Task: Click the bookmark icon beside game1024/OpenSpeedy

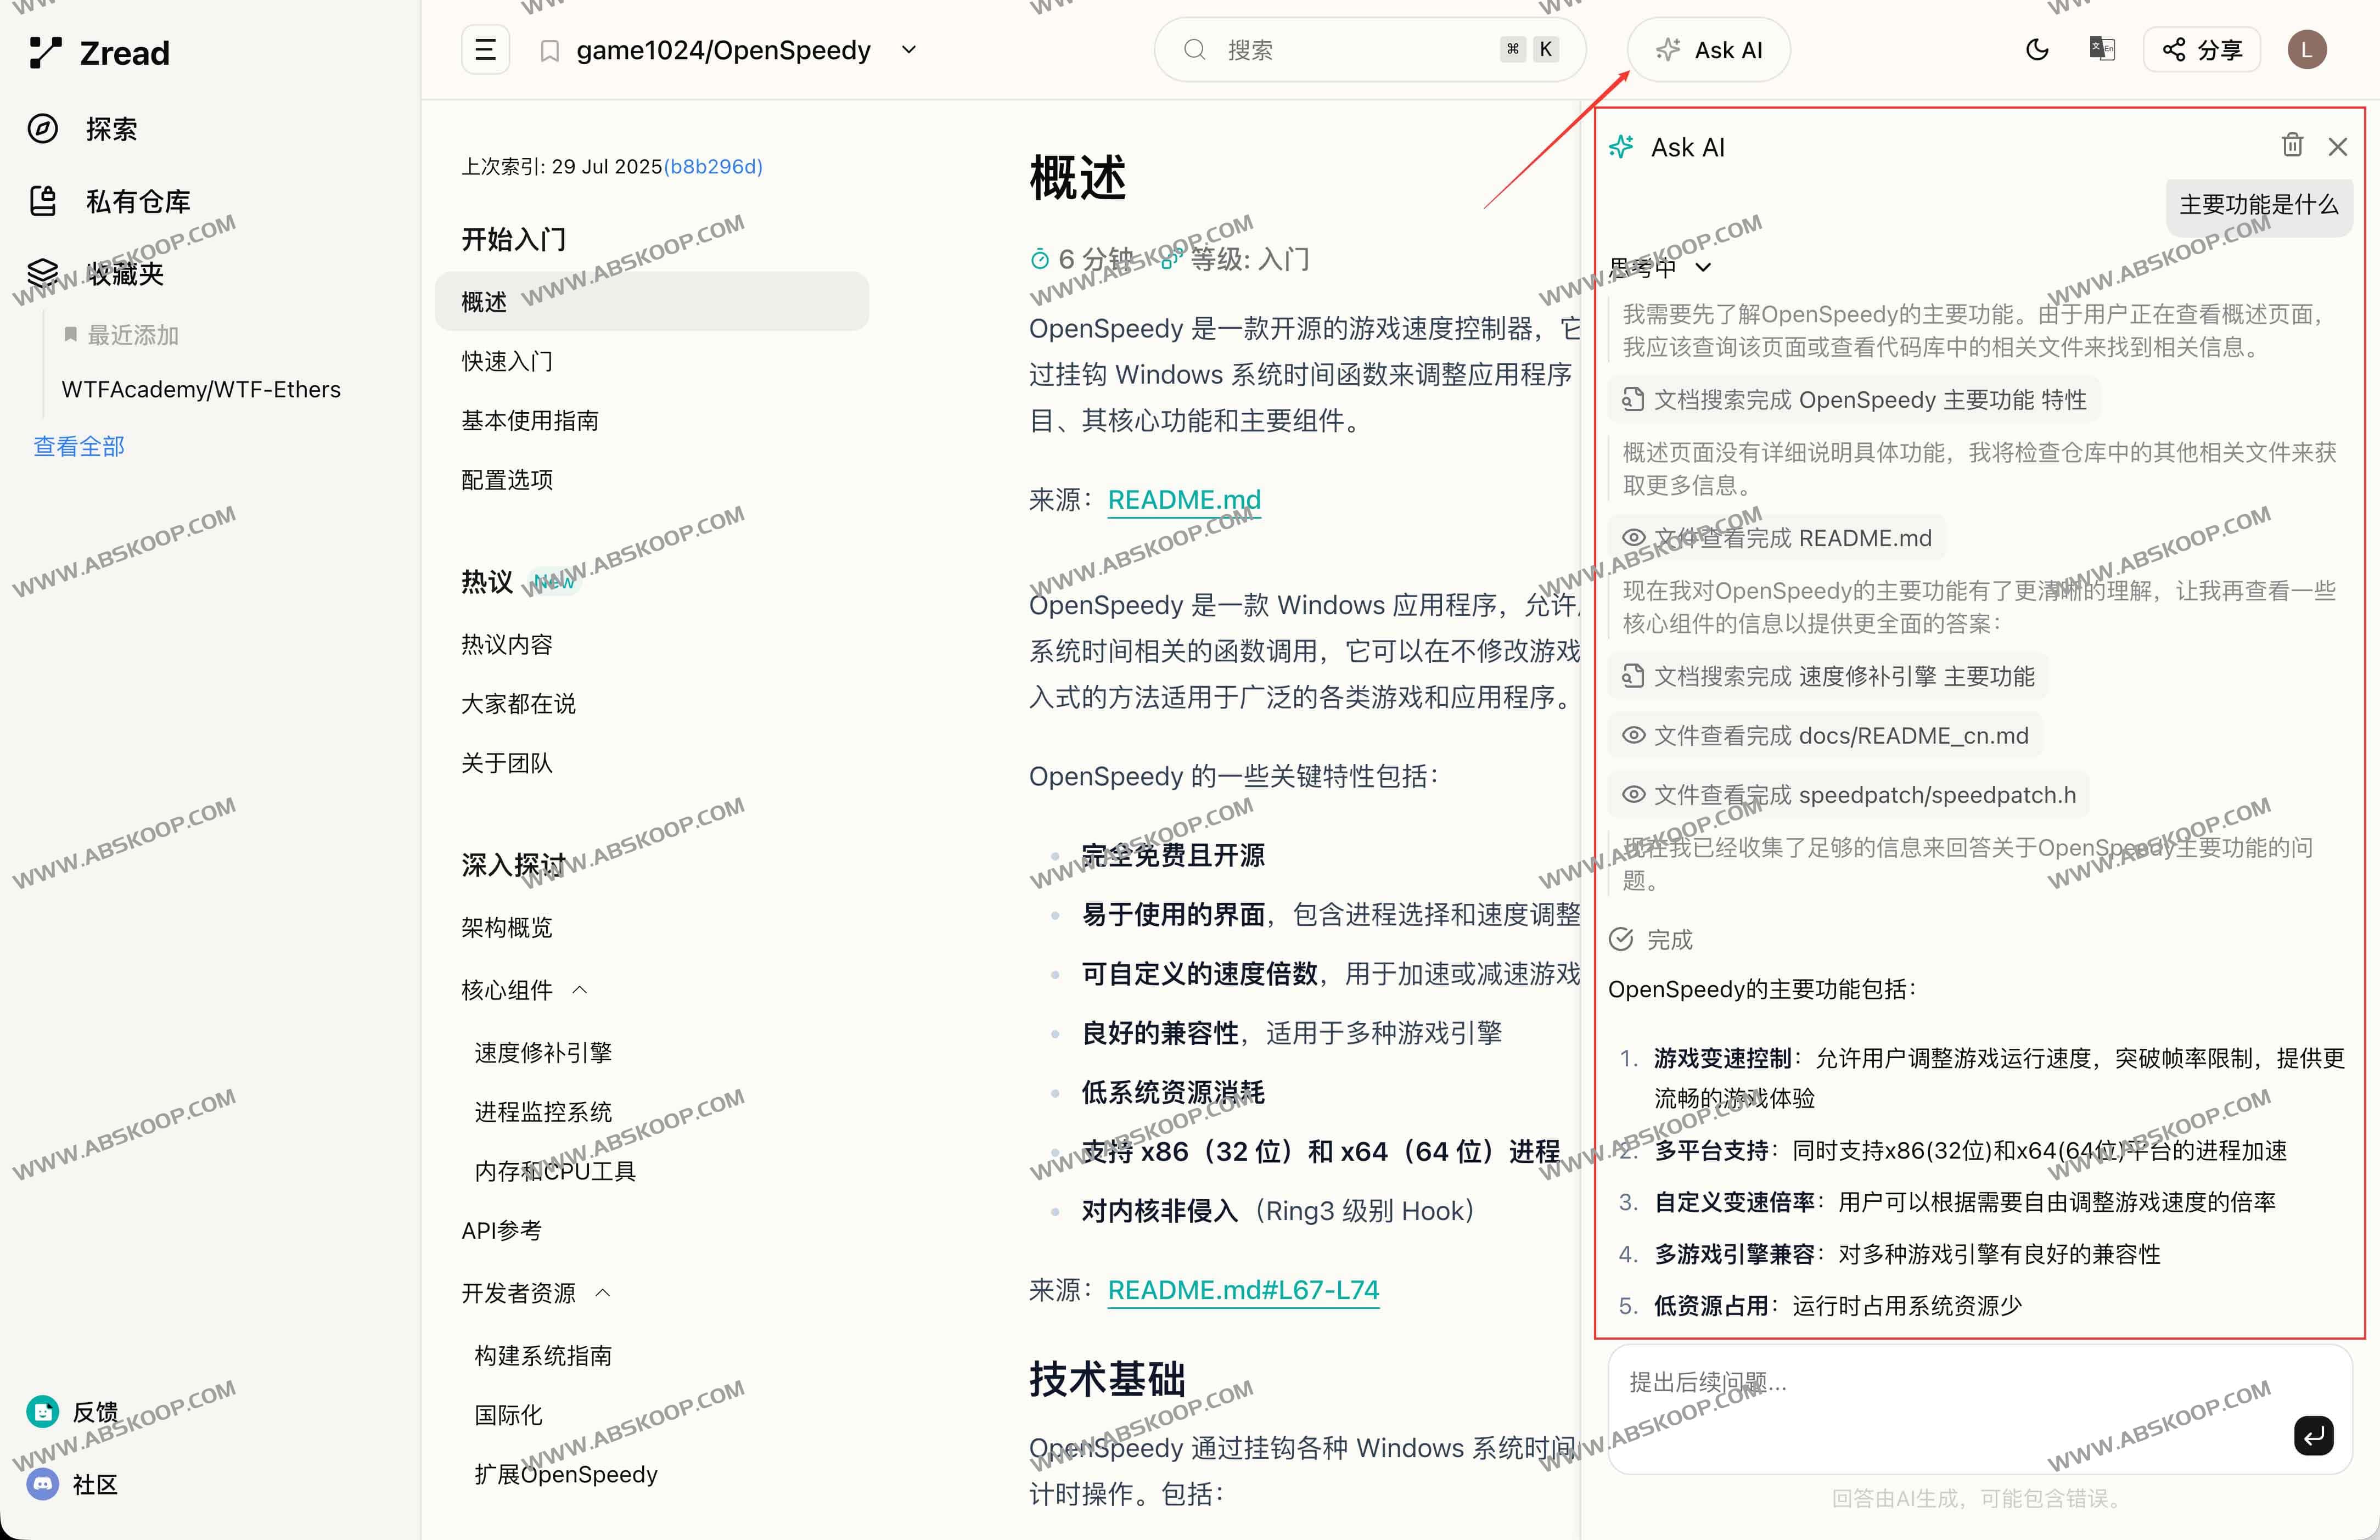Action: tap(549, 51)
